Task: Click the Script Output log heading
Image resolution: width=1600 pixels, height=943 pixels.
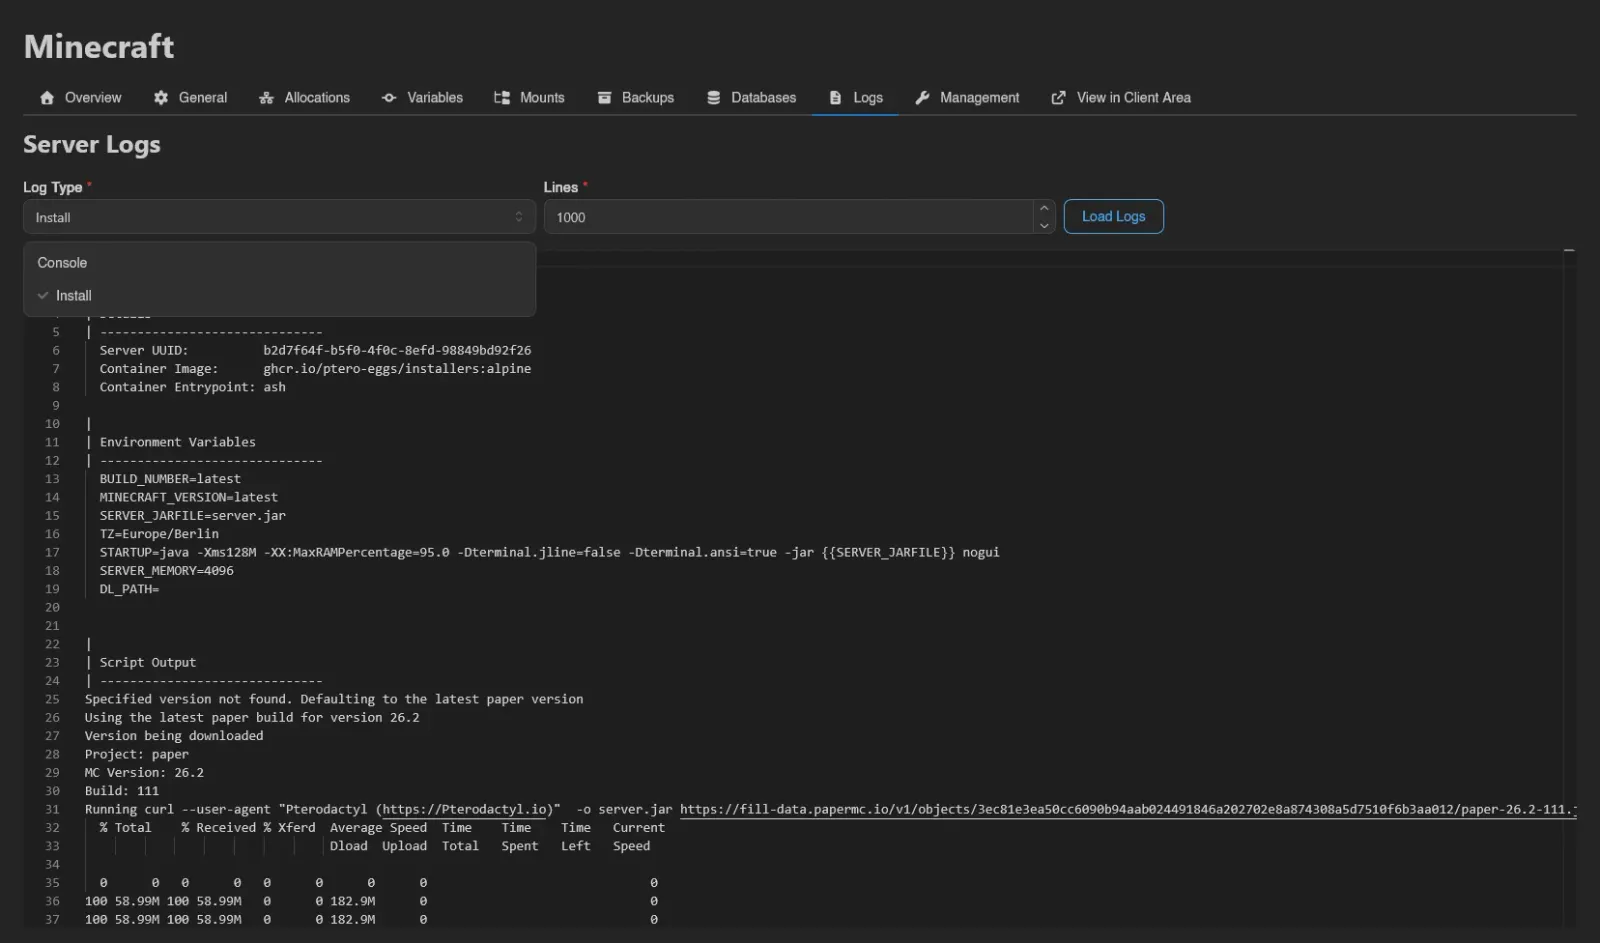Action: (x=147, y=663)
